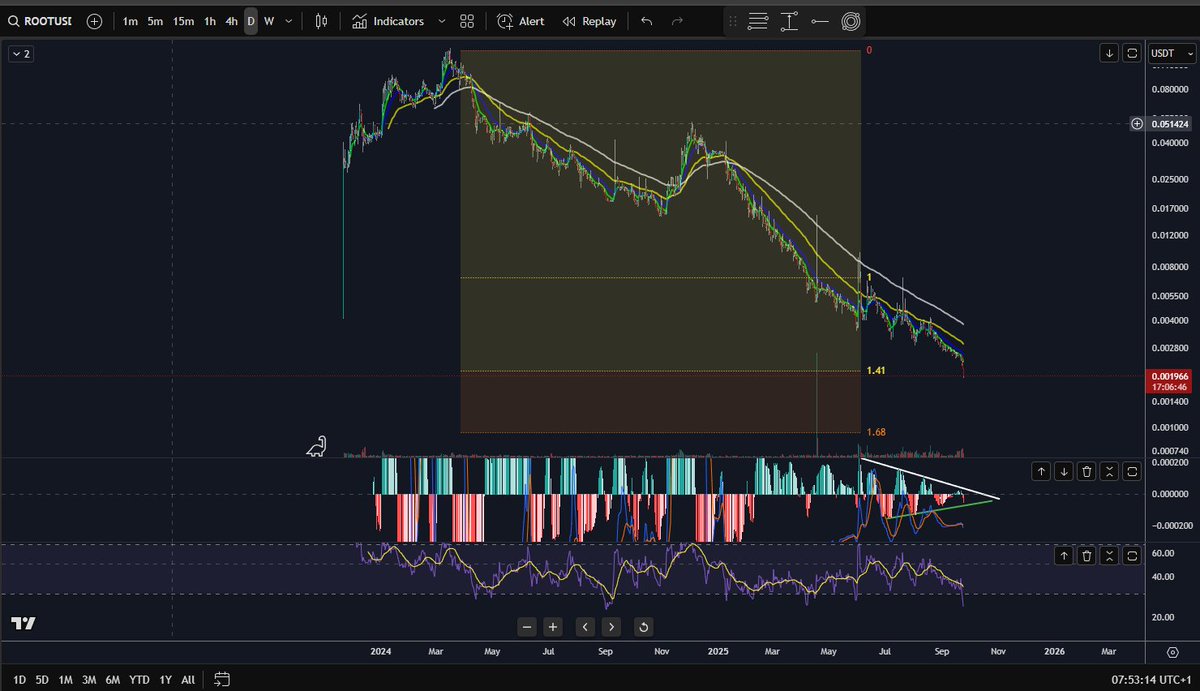Screen dimensions: 1200x691
Task: Open the ROOTUSDT symbol search
Action: (40, 21)
